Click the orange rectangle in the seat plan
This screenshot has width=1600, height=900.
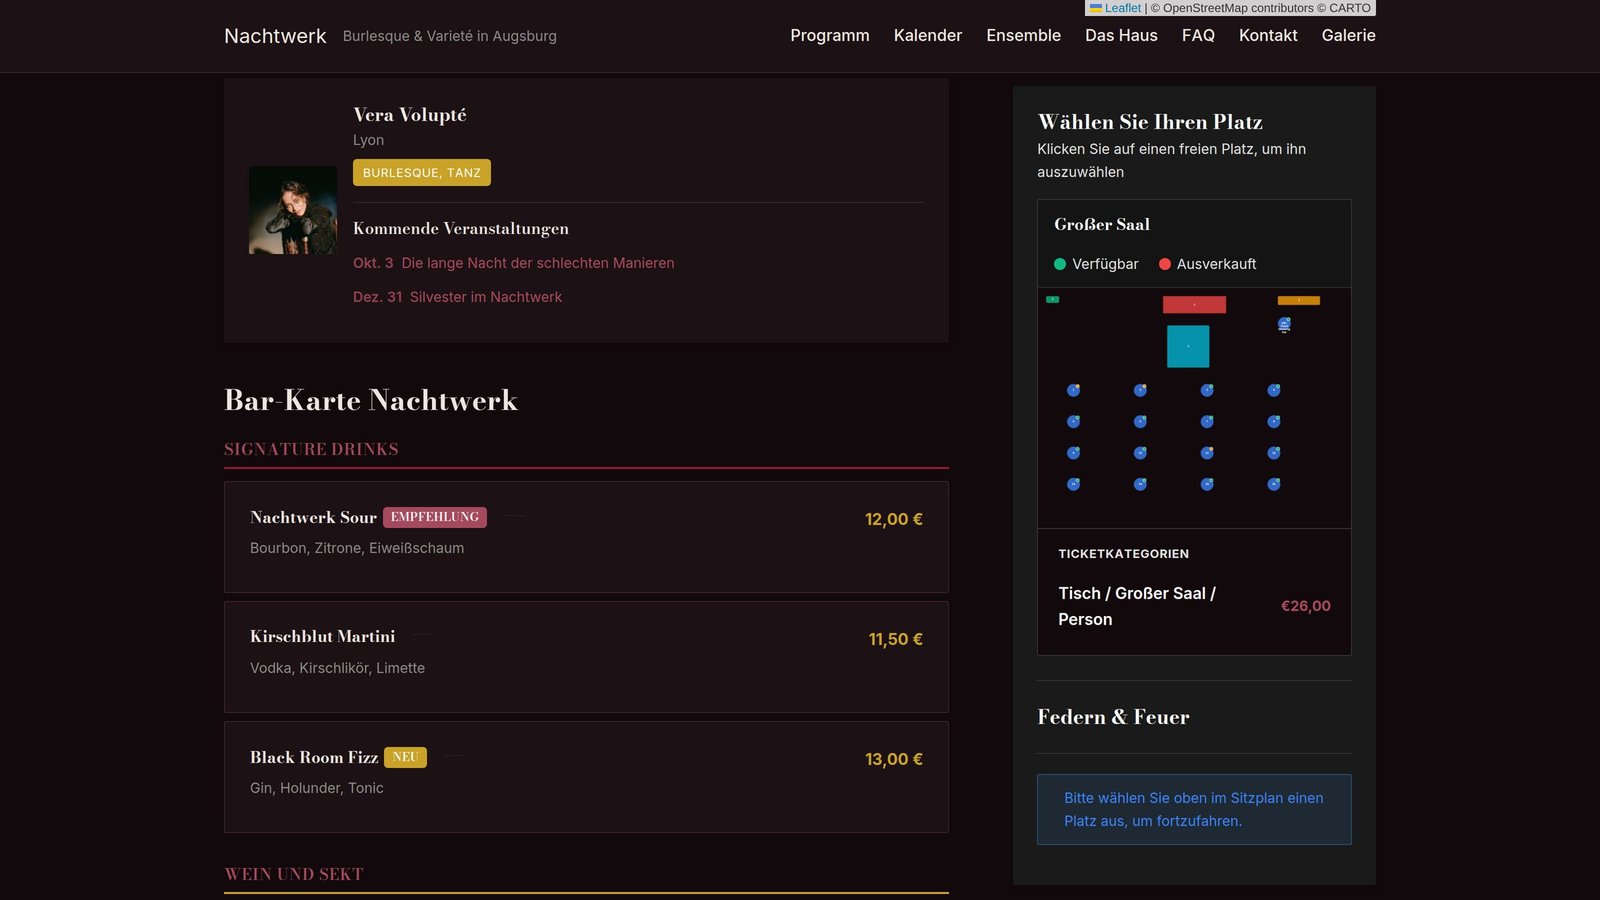click(1298, 300)
